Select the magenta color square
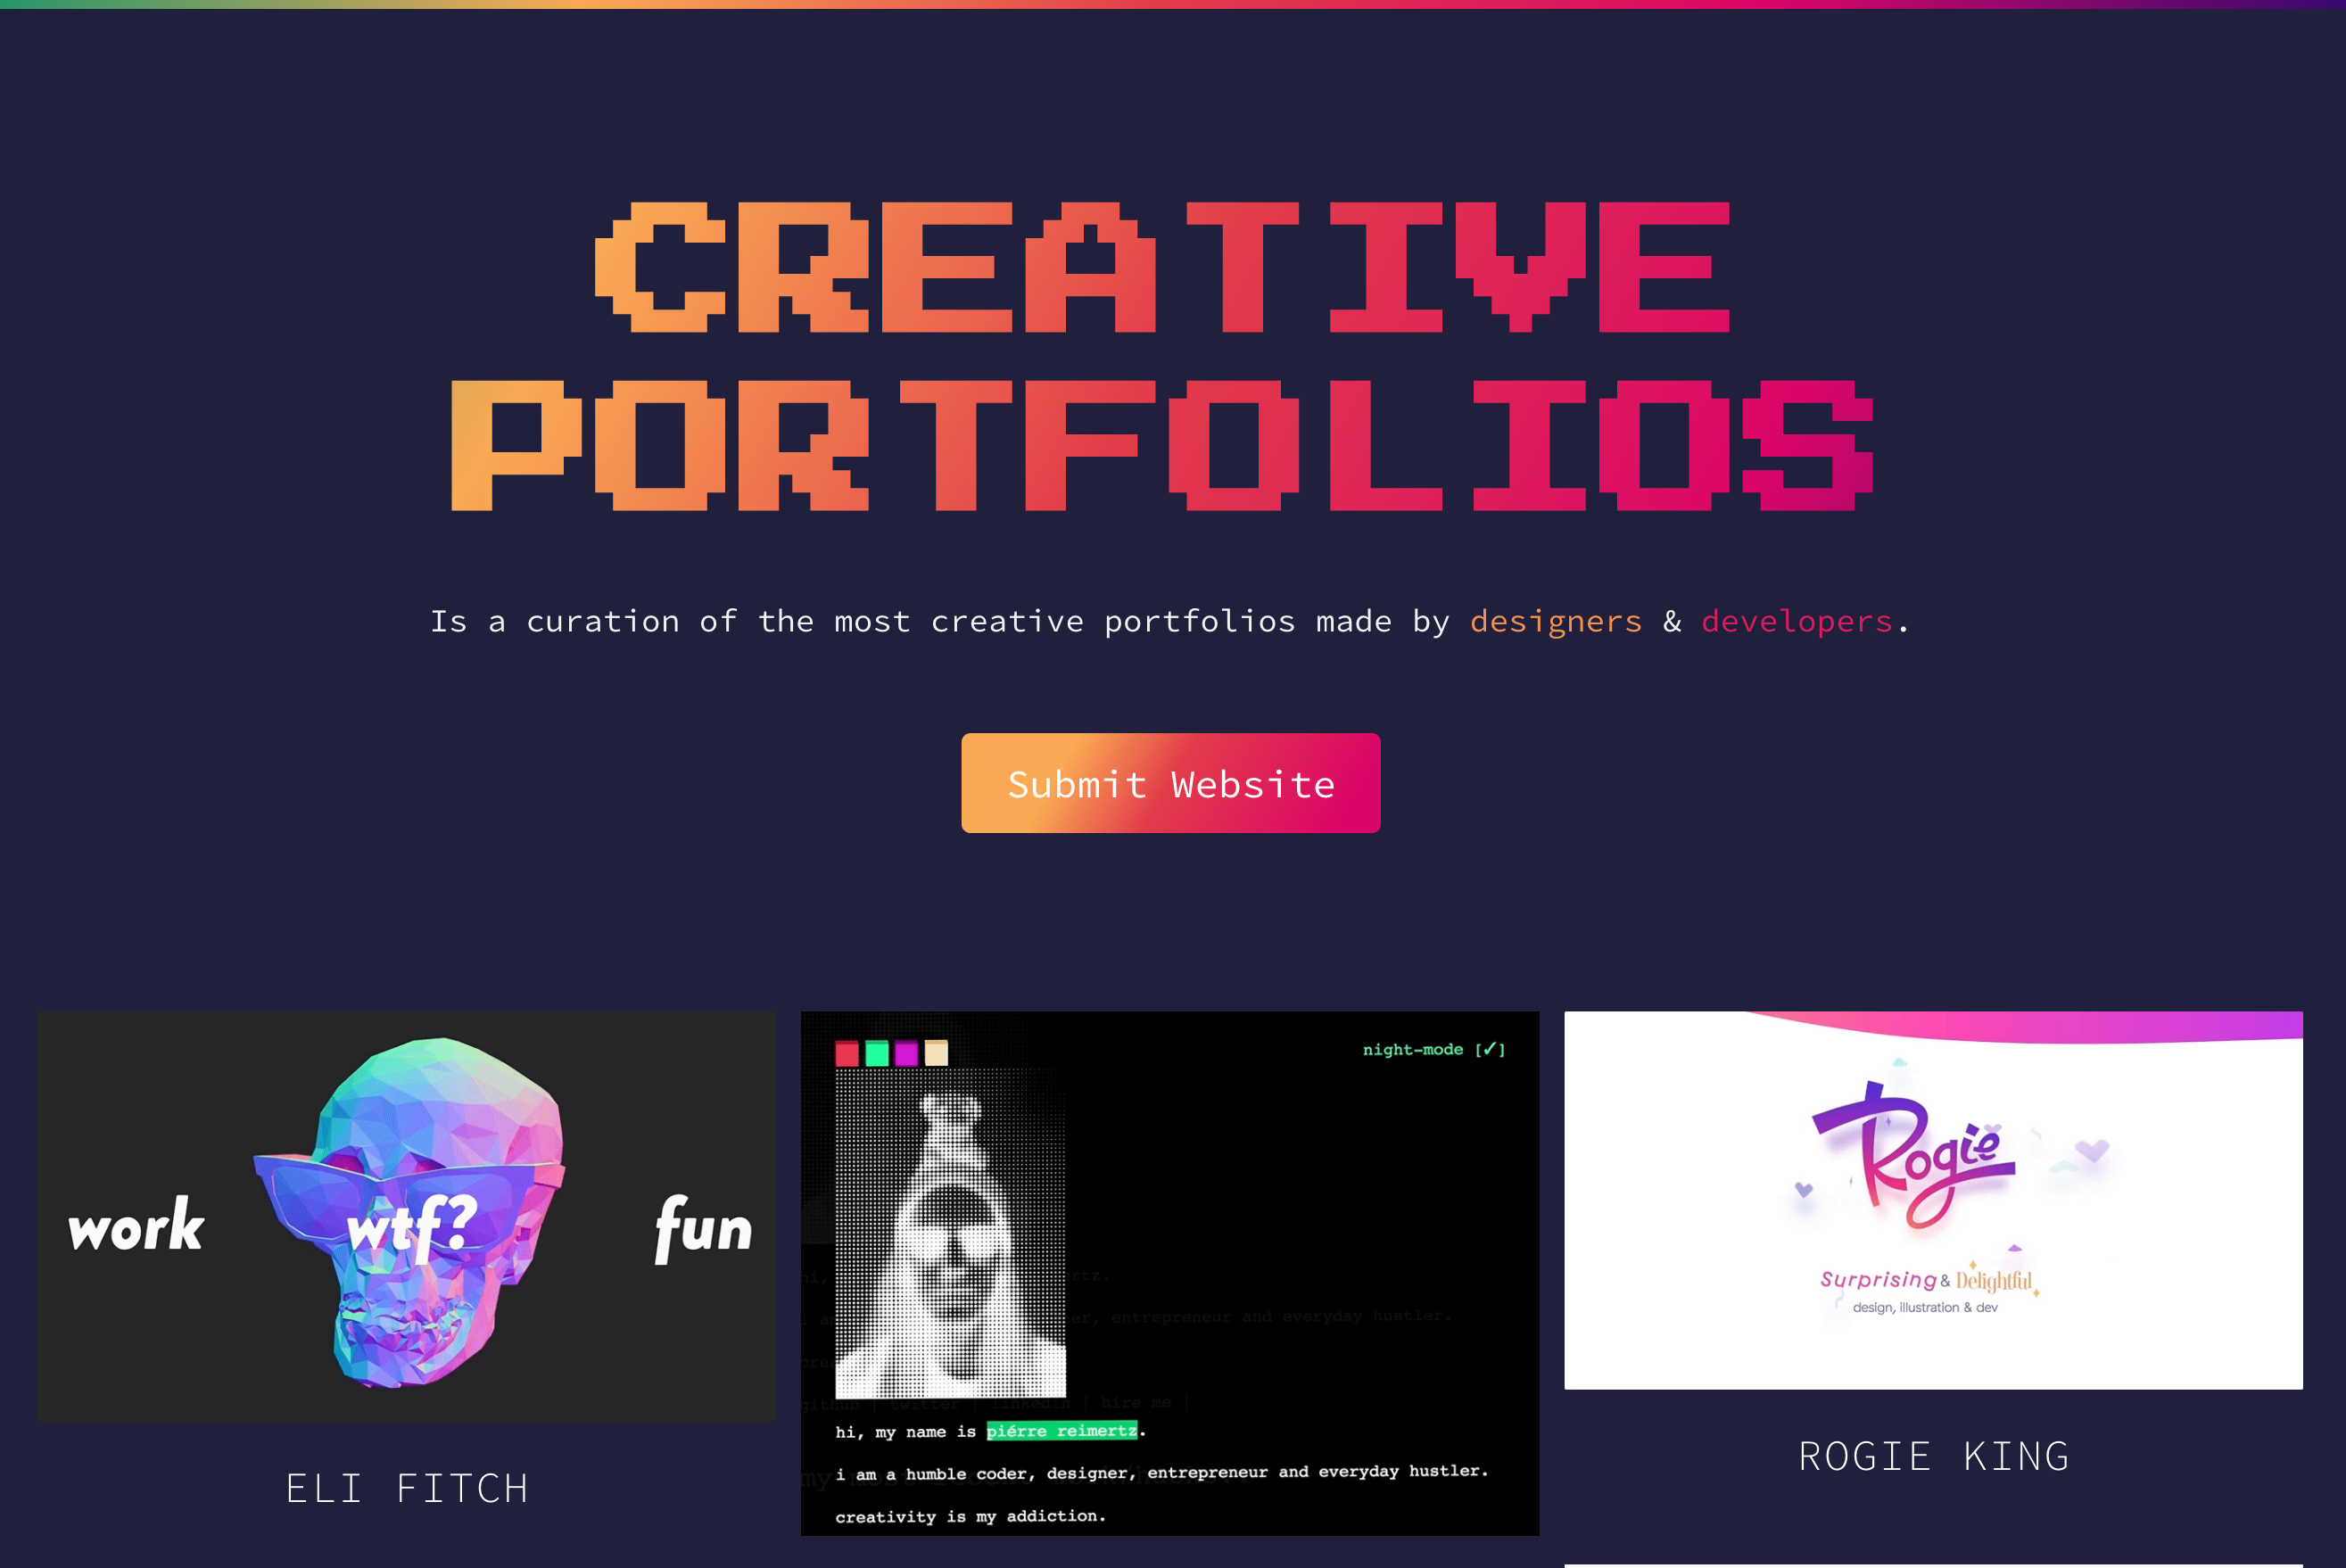The height and width of the screenshot is (1568, 2346). (x=907, y=1053)
